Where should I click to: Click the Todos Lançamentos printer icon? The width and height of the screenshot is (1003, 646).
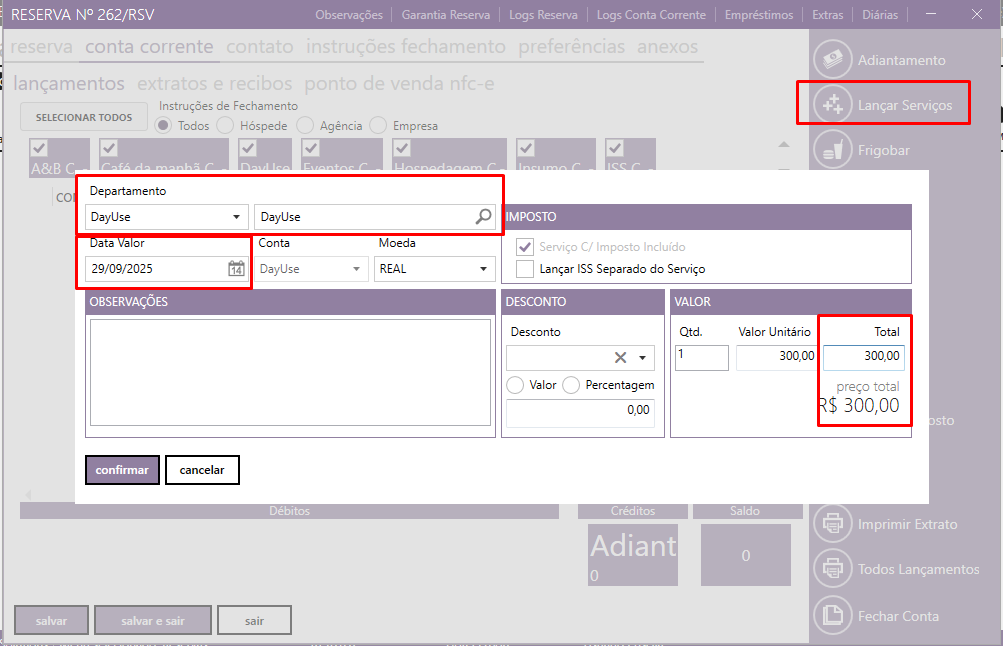[x=831, y=569]
